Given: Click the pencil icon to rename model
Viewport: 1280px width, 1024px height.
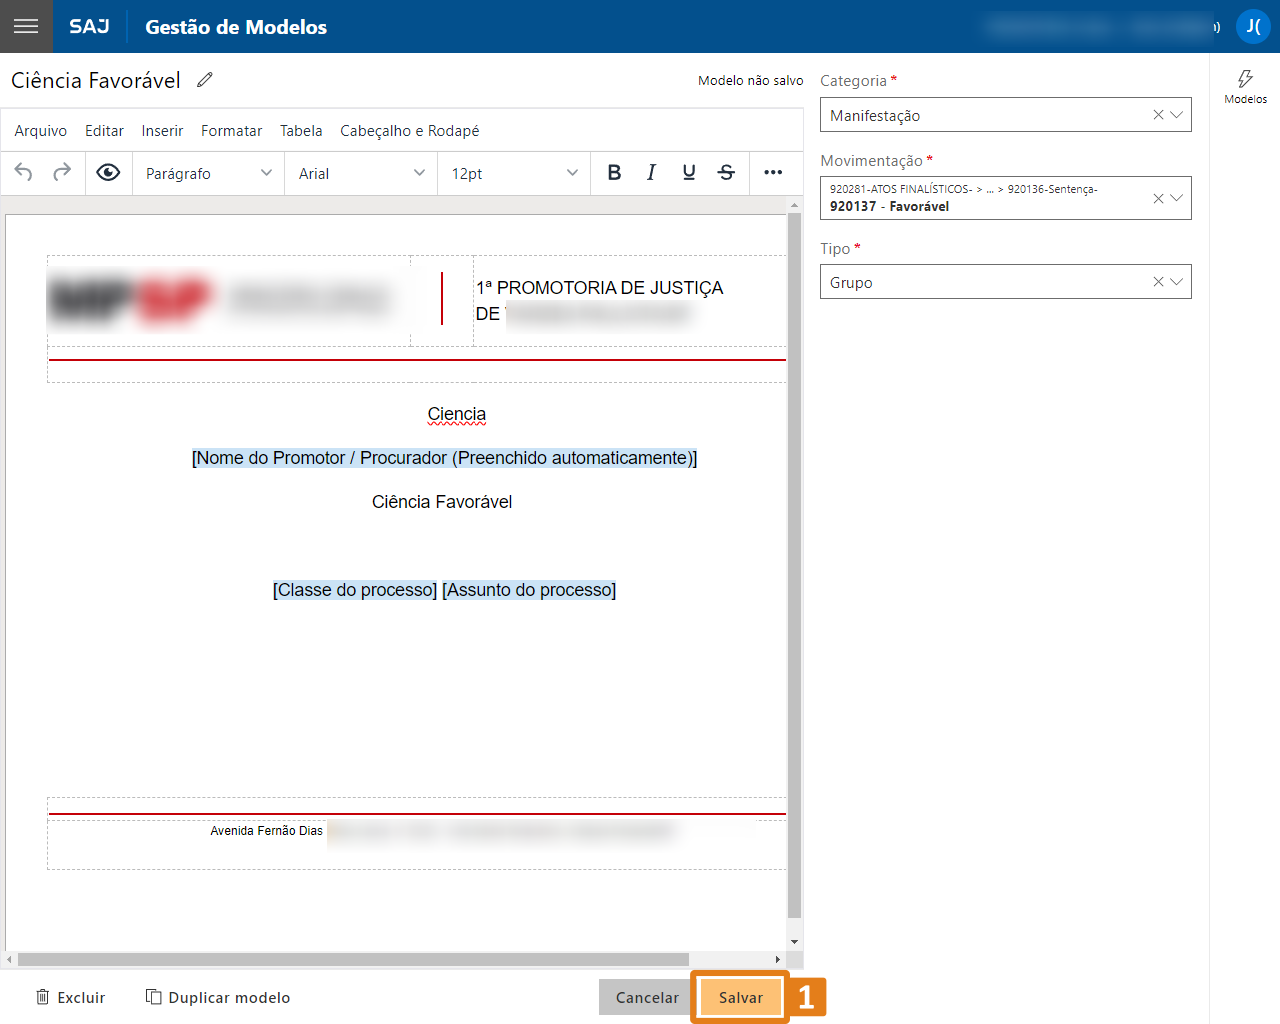Looking at the screenshot, I should click(x=205, y=80).
